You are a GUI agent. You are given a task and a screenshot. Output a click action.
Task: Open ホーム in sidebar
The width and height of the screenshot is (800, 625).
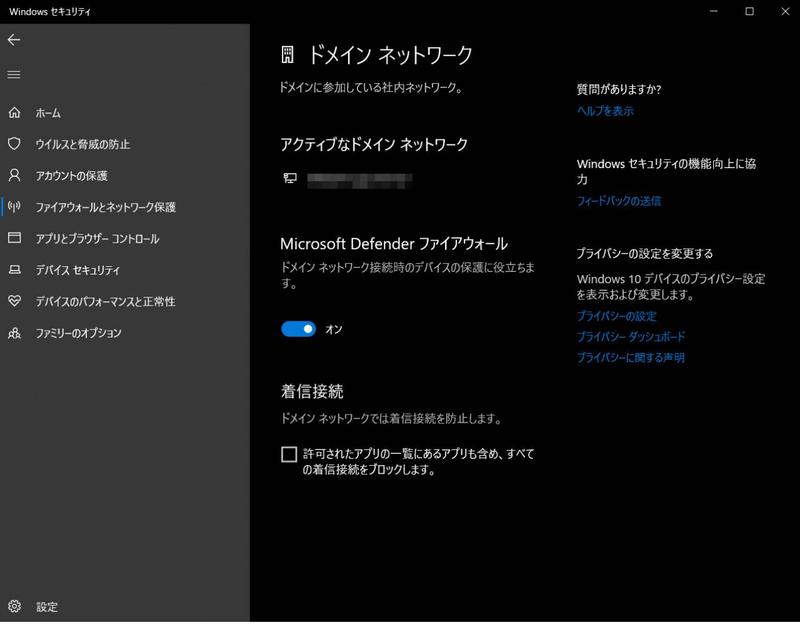click(x=48, y=113)
